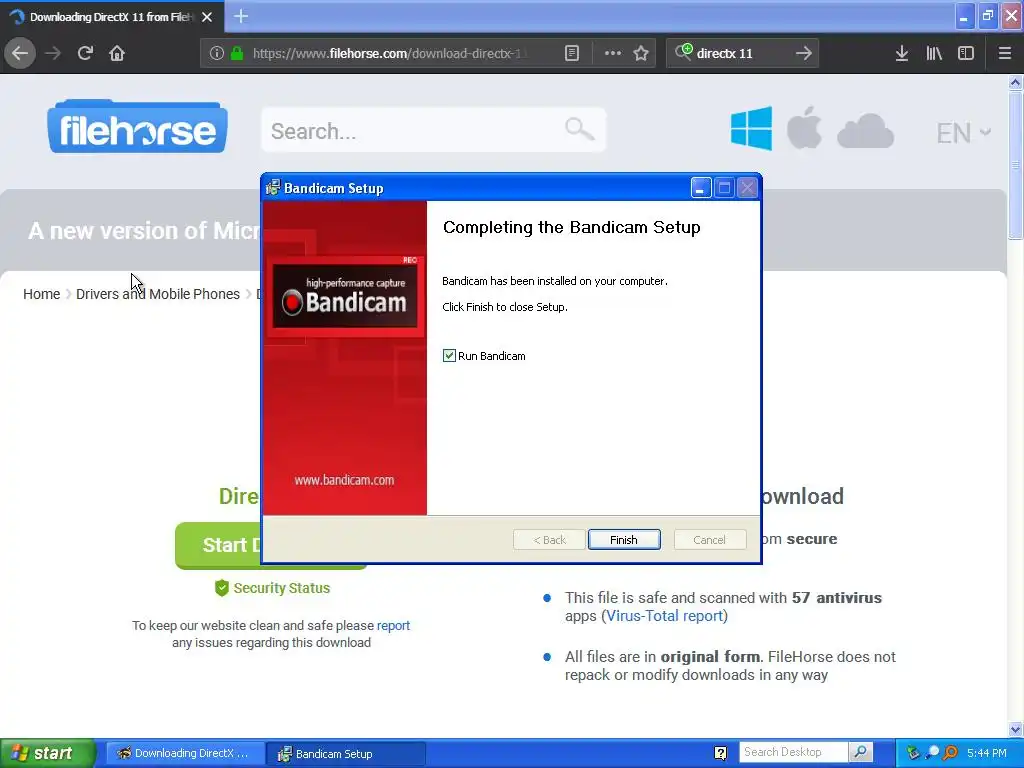Click www.bandicam.com text in setup banner
The image size is (1024, 768).
[344, 480]
